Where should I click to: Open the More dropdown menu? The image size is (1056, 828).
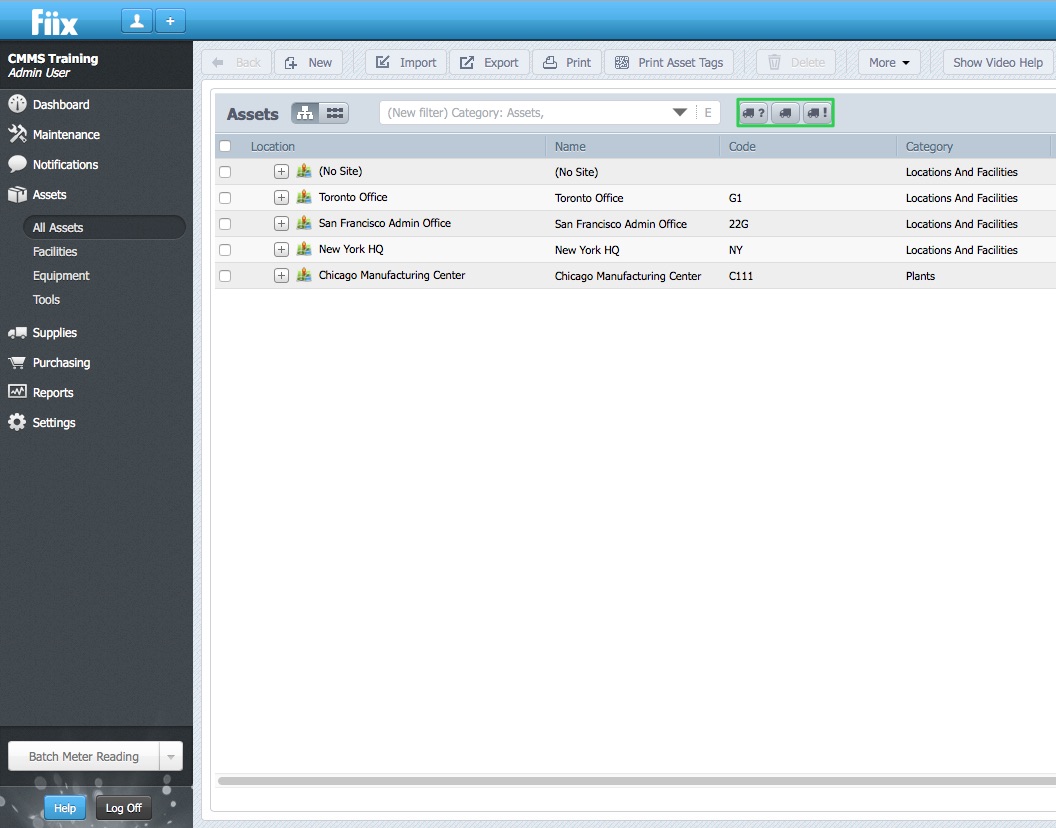click(889, 62)
